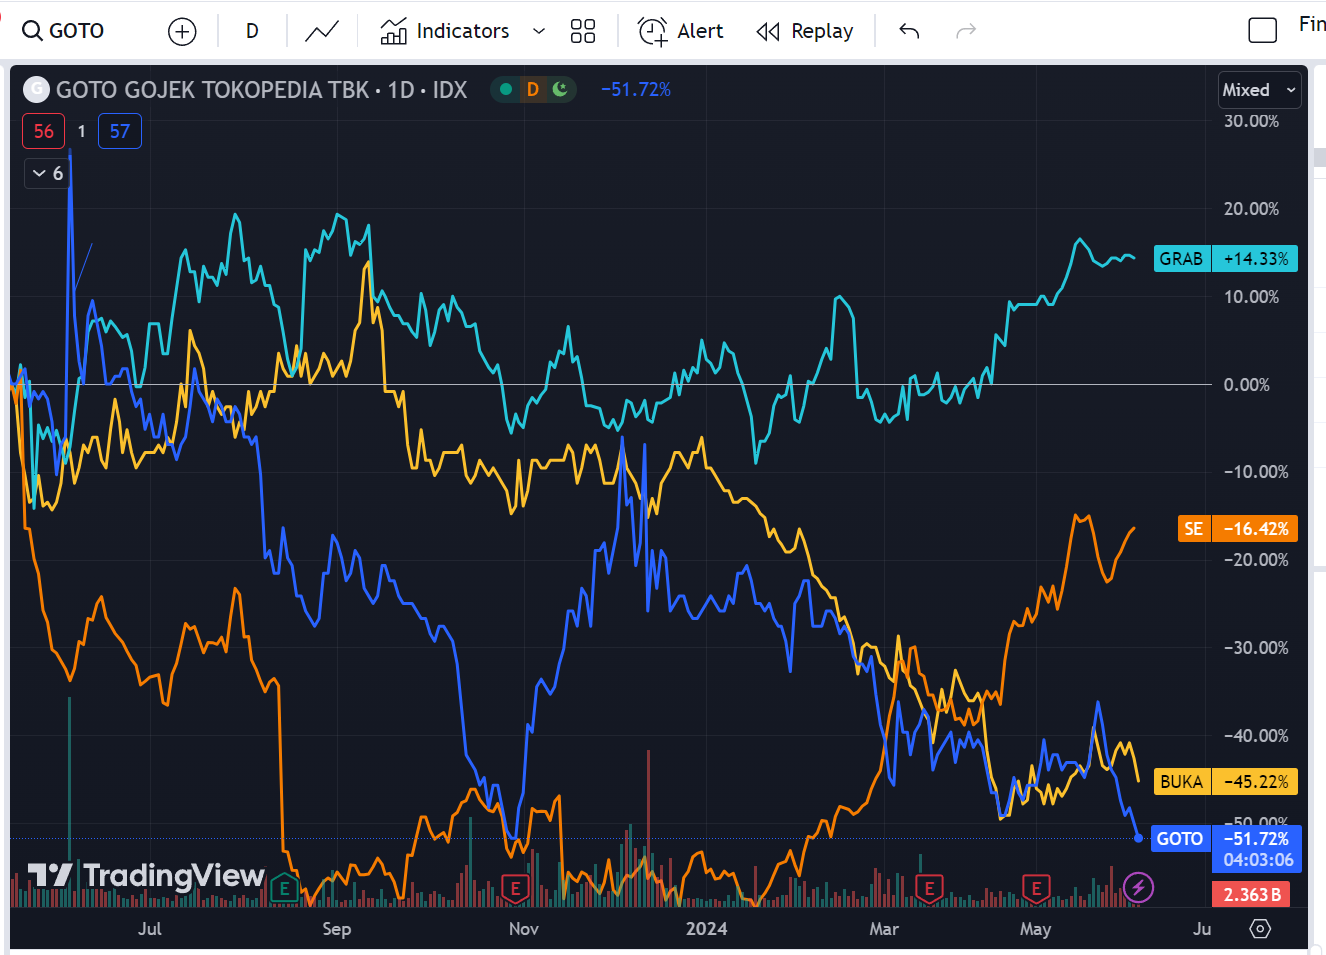Open the earnings E marker near May
The height and width of the screenshot is (955, 1326).
coord(1036,888)
